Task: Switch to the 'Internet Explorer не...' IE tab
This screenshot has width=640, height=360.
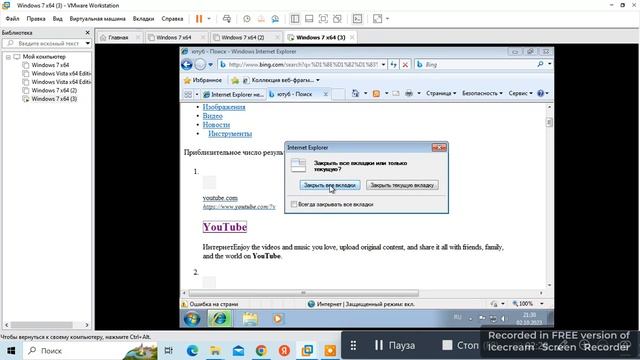Action: [233, 94]
